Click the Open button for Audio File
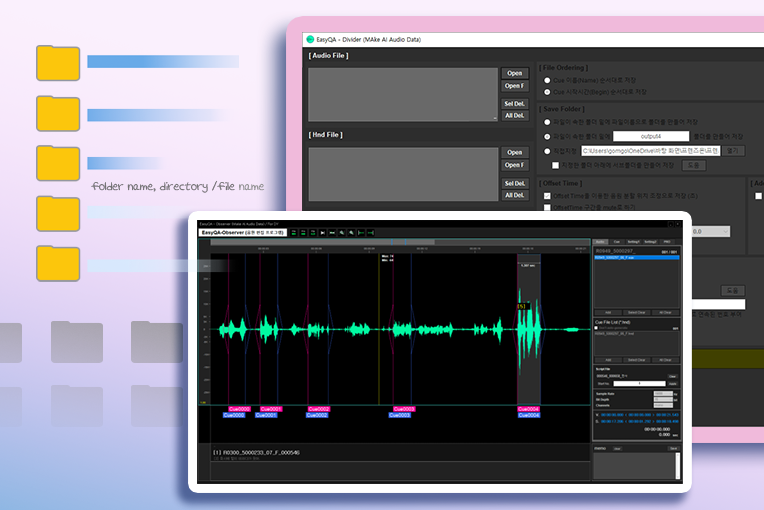 [x=514, y=73]
